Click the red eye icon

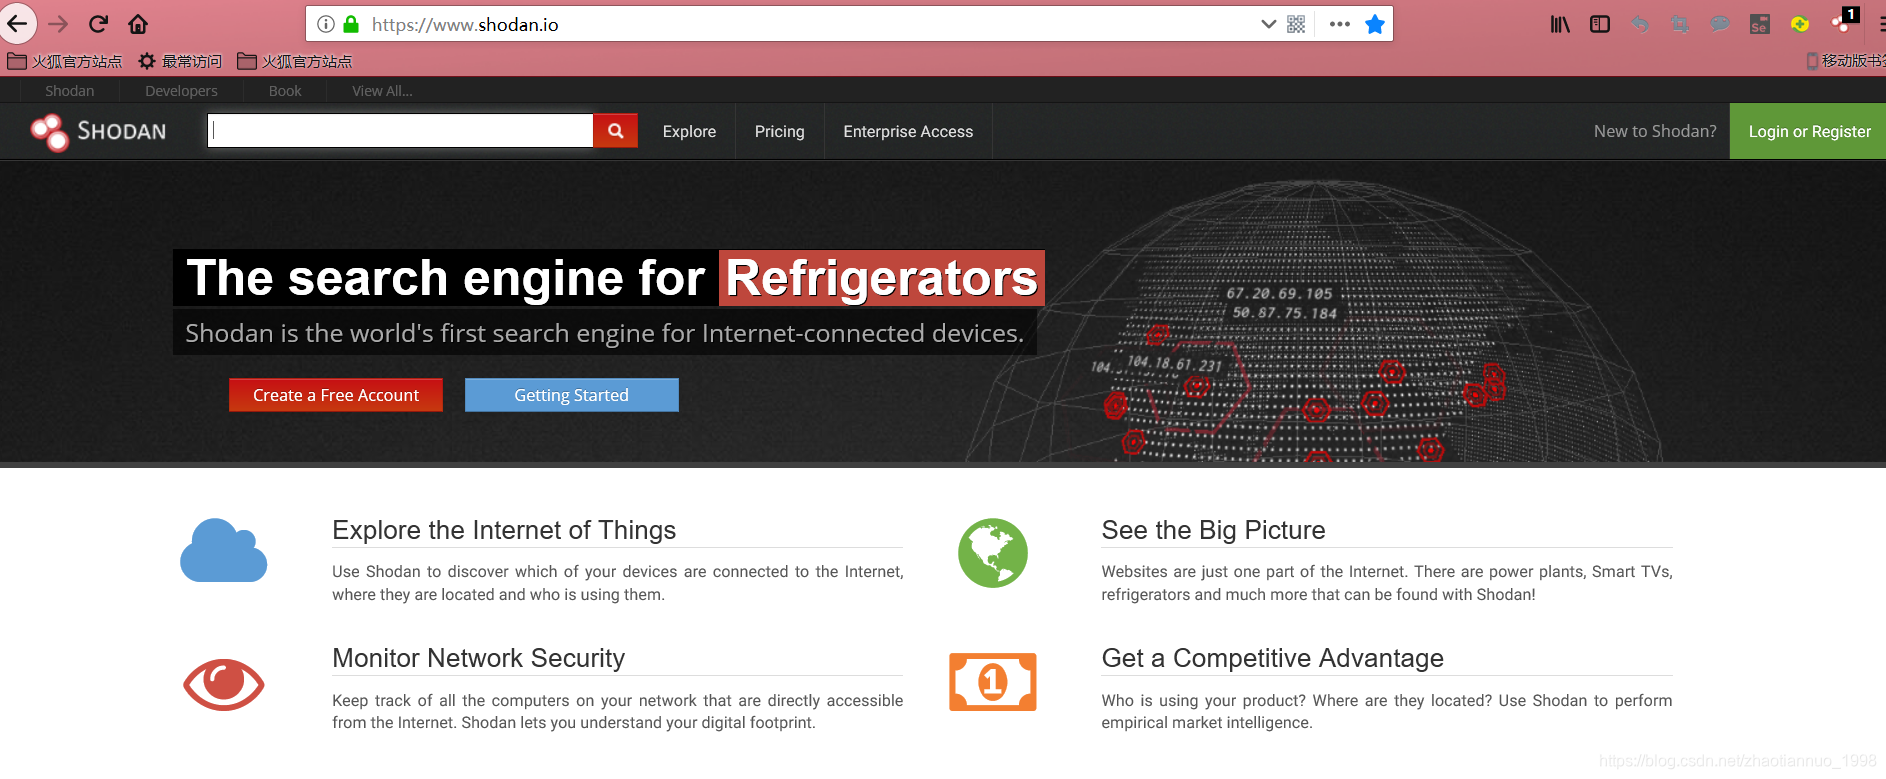223,685
